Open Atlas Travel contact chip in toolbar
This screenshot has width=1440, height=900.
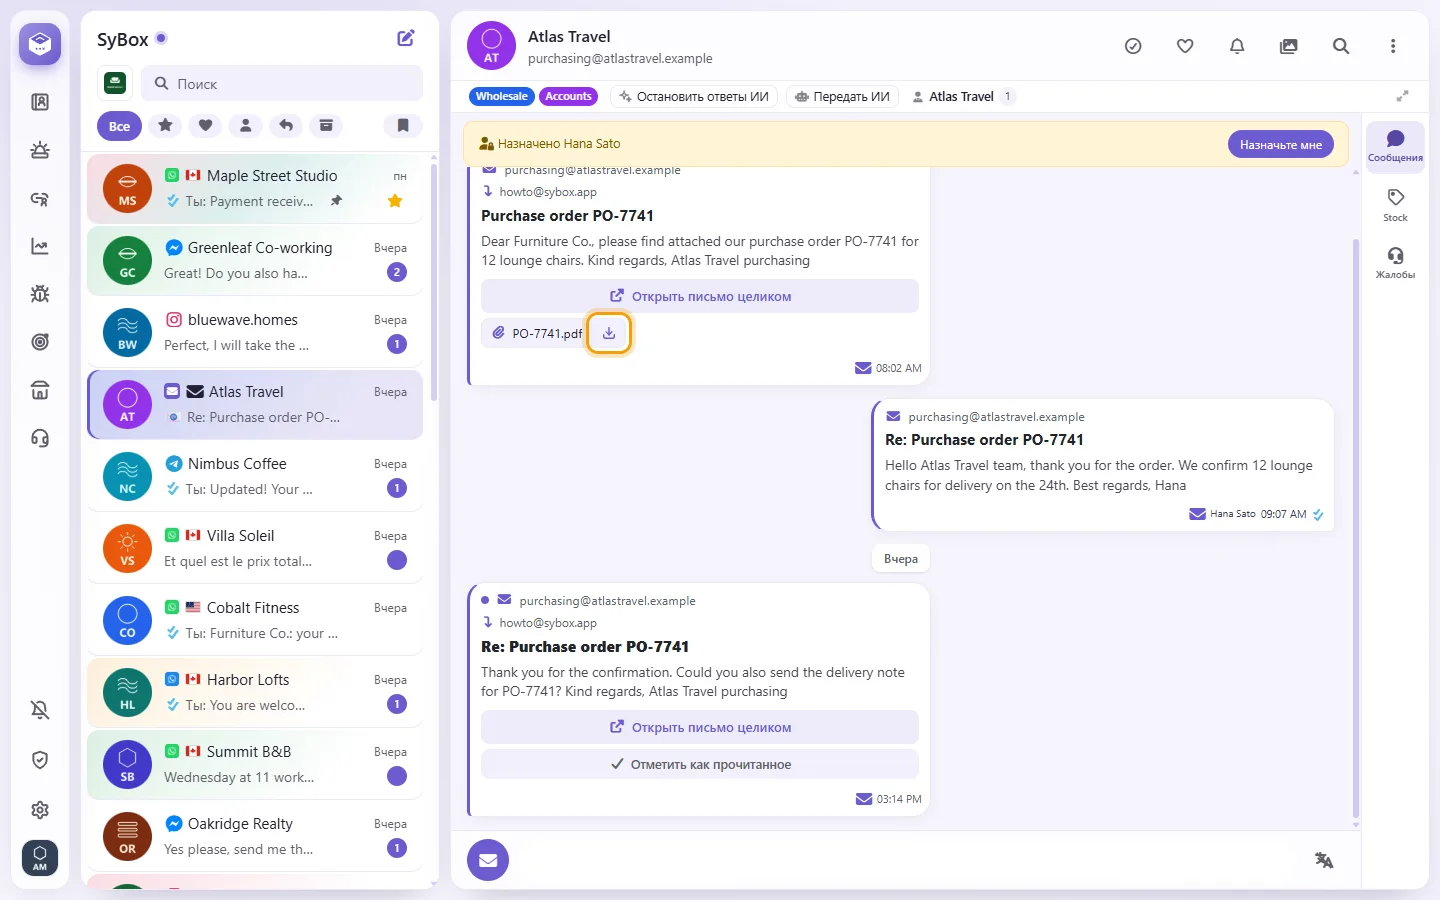[962, 96]
